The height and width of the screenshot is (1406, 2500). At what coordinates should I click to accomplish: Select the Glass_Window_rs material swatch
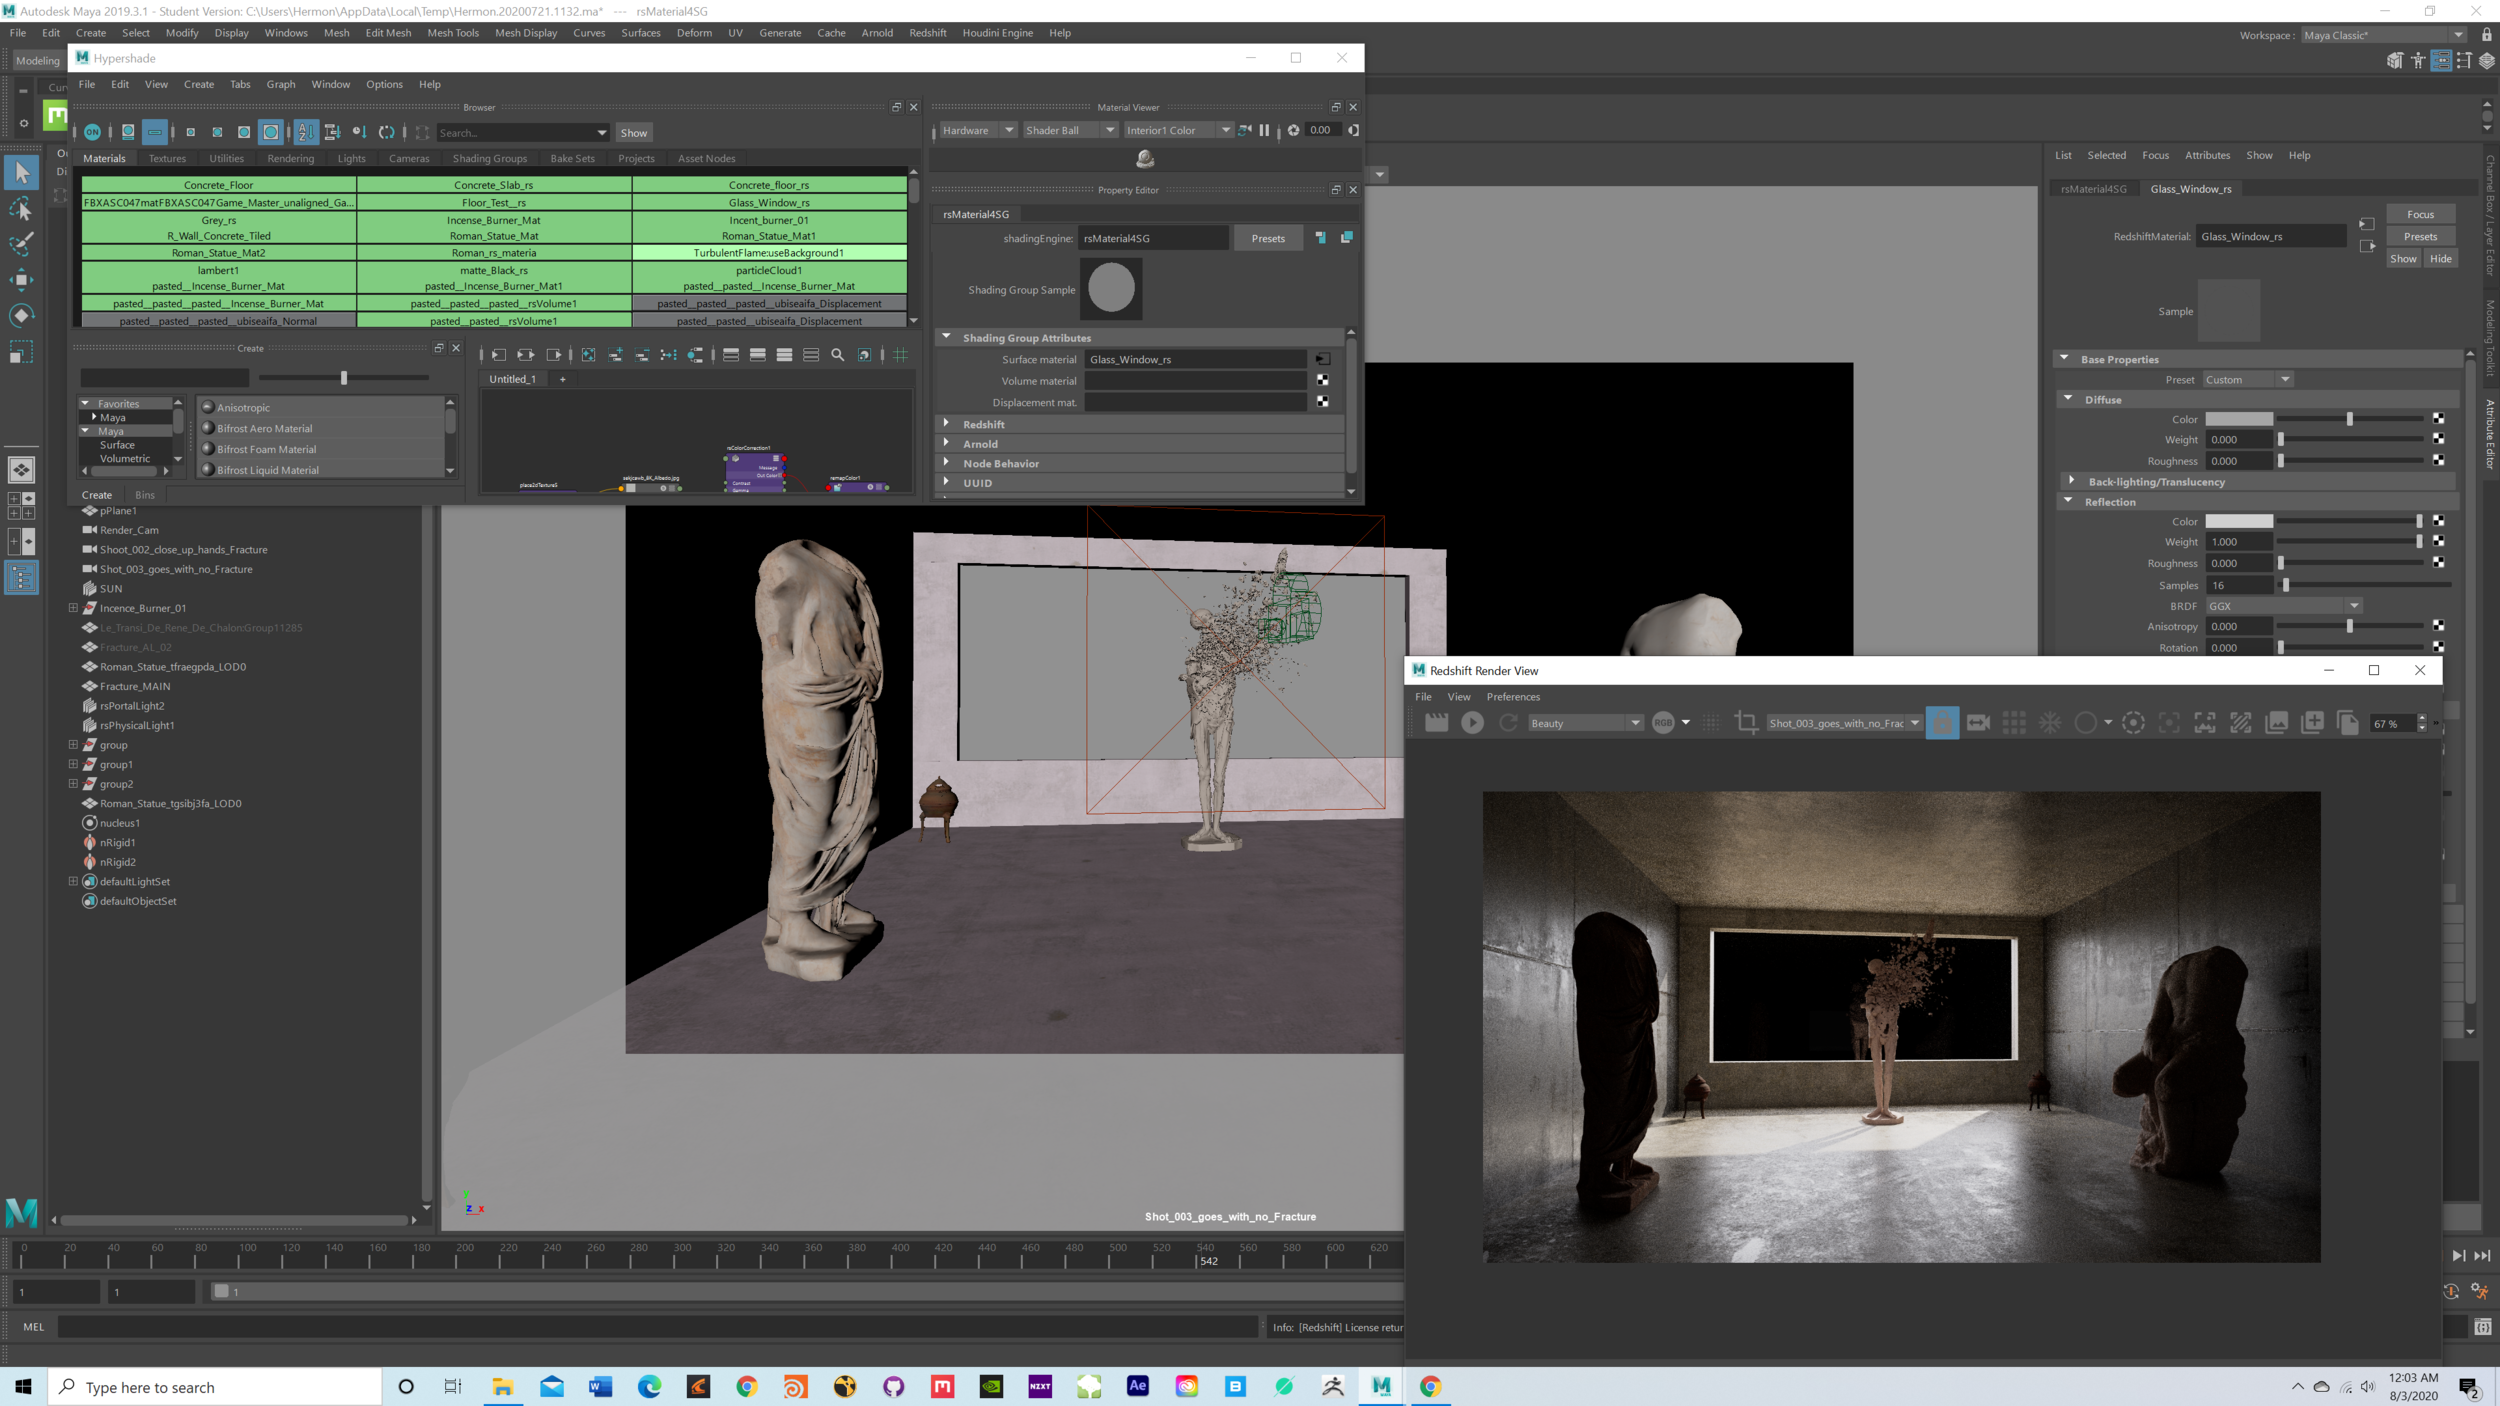click(769, 202)
